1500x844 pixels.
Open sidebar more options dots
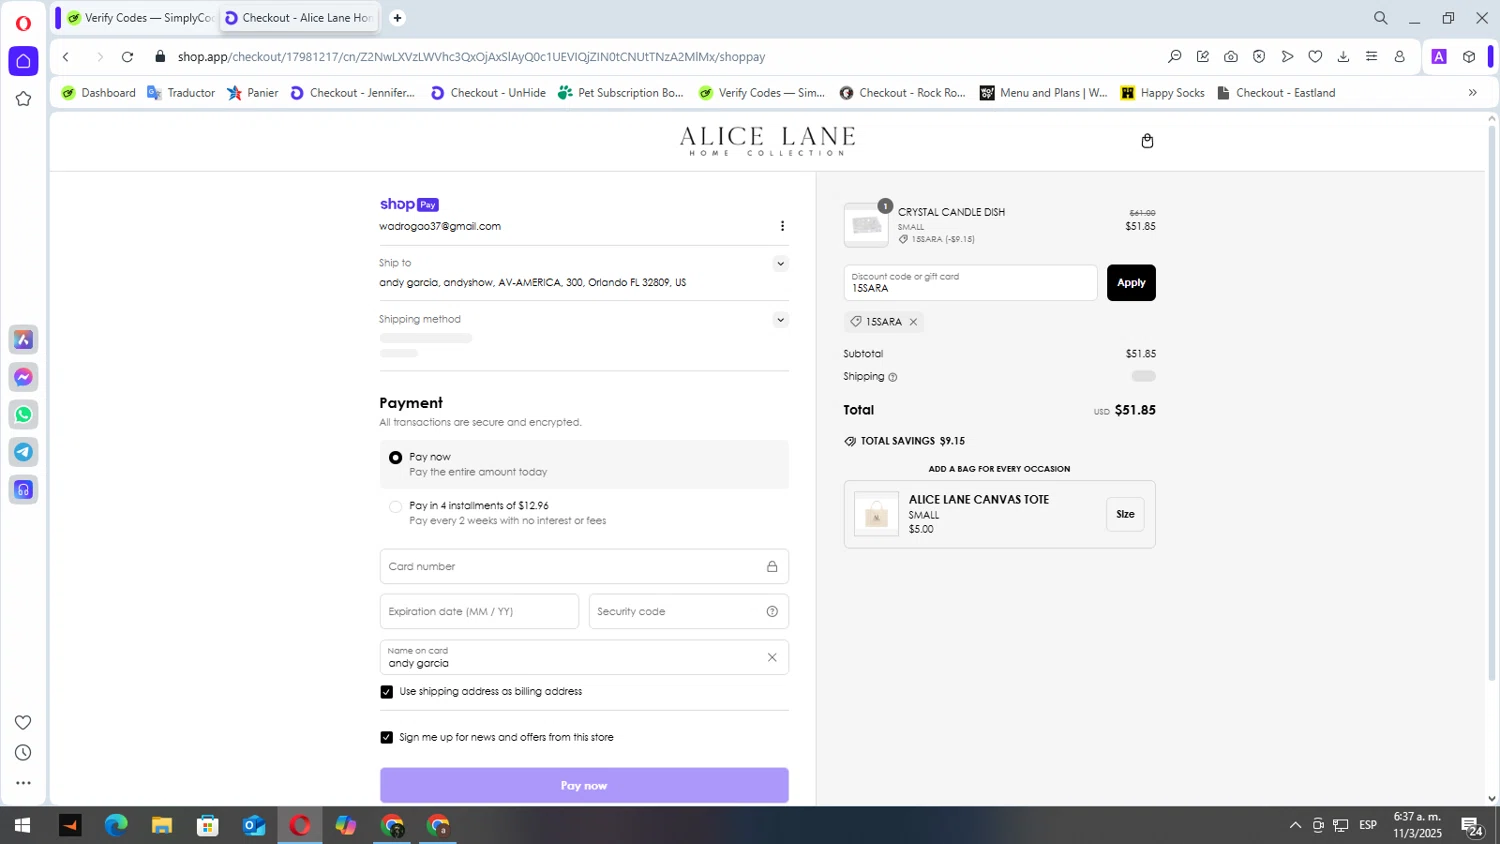23,783
